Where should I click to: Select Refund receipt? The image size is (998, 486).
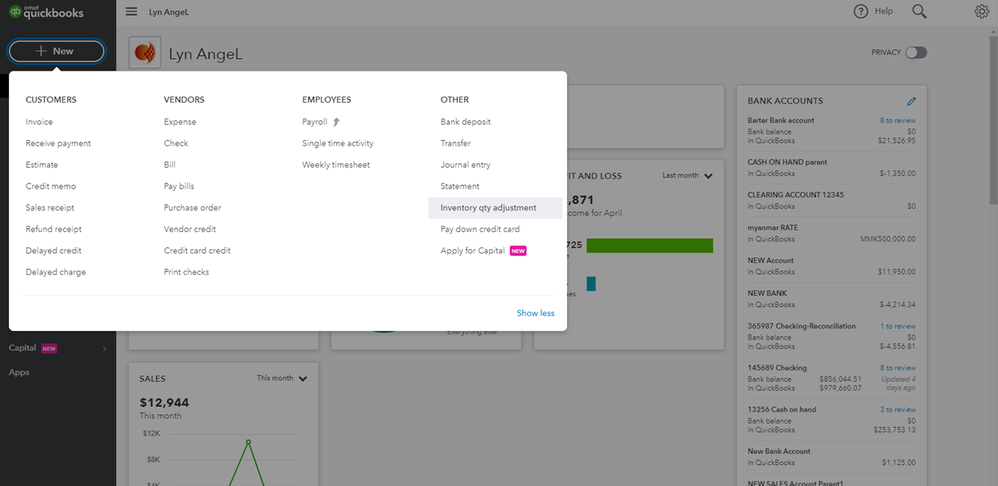tap(53, 229)
